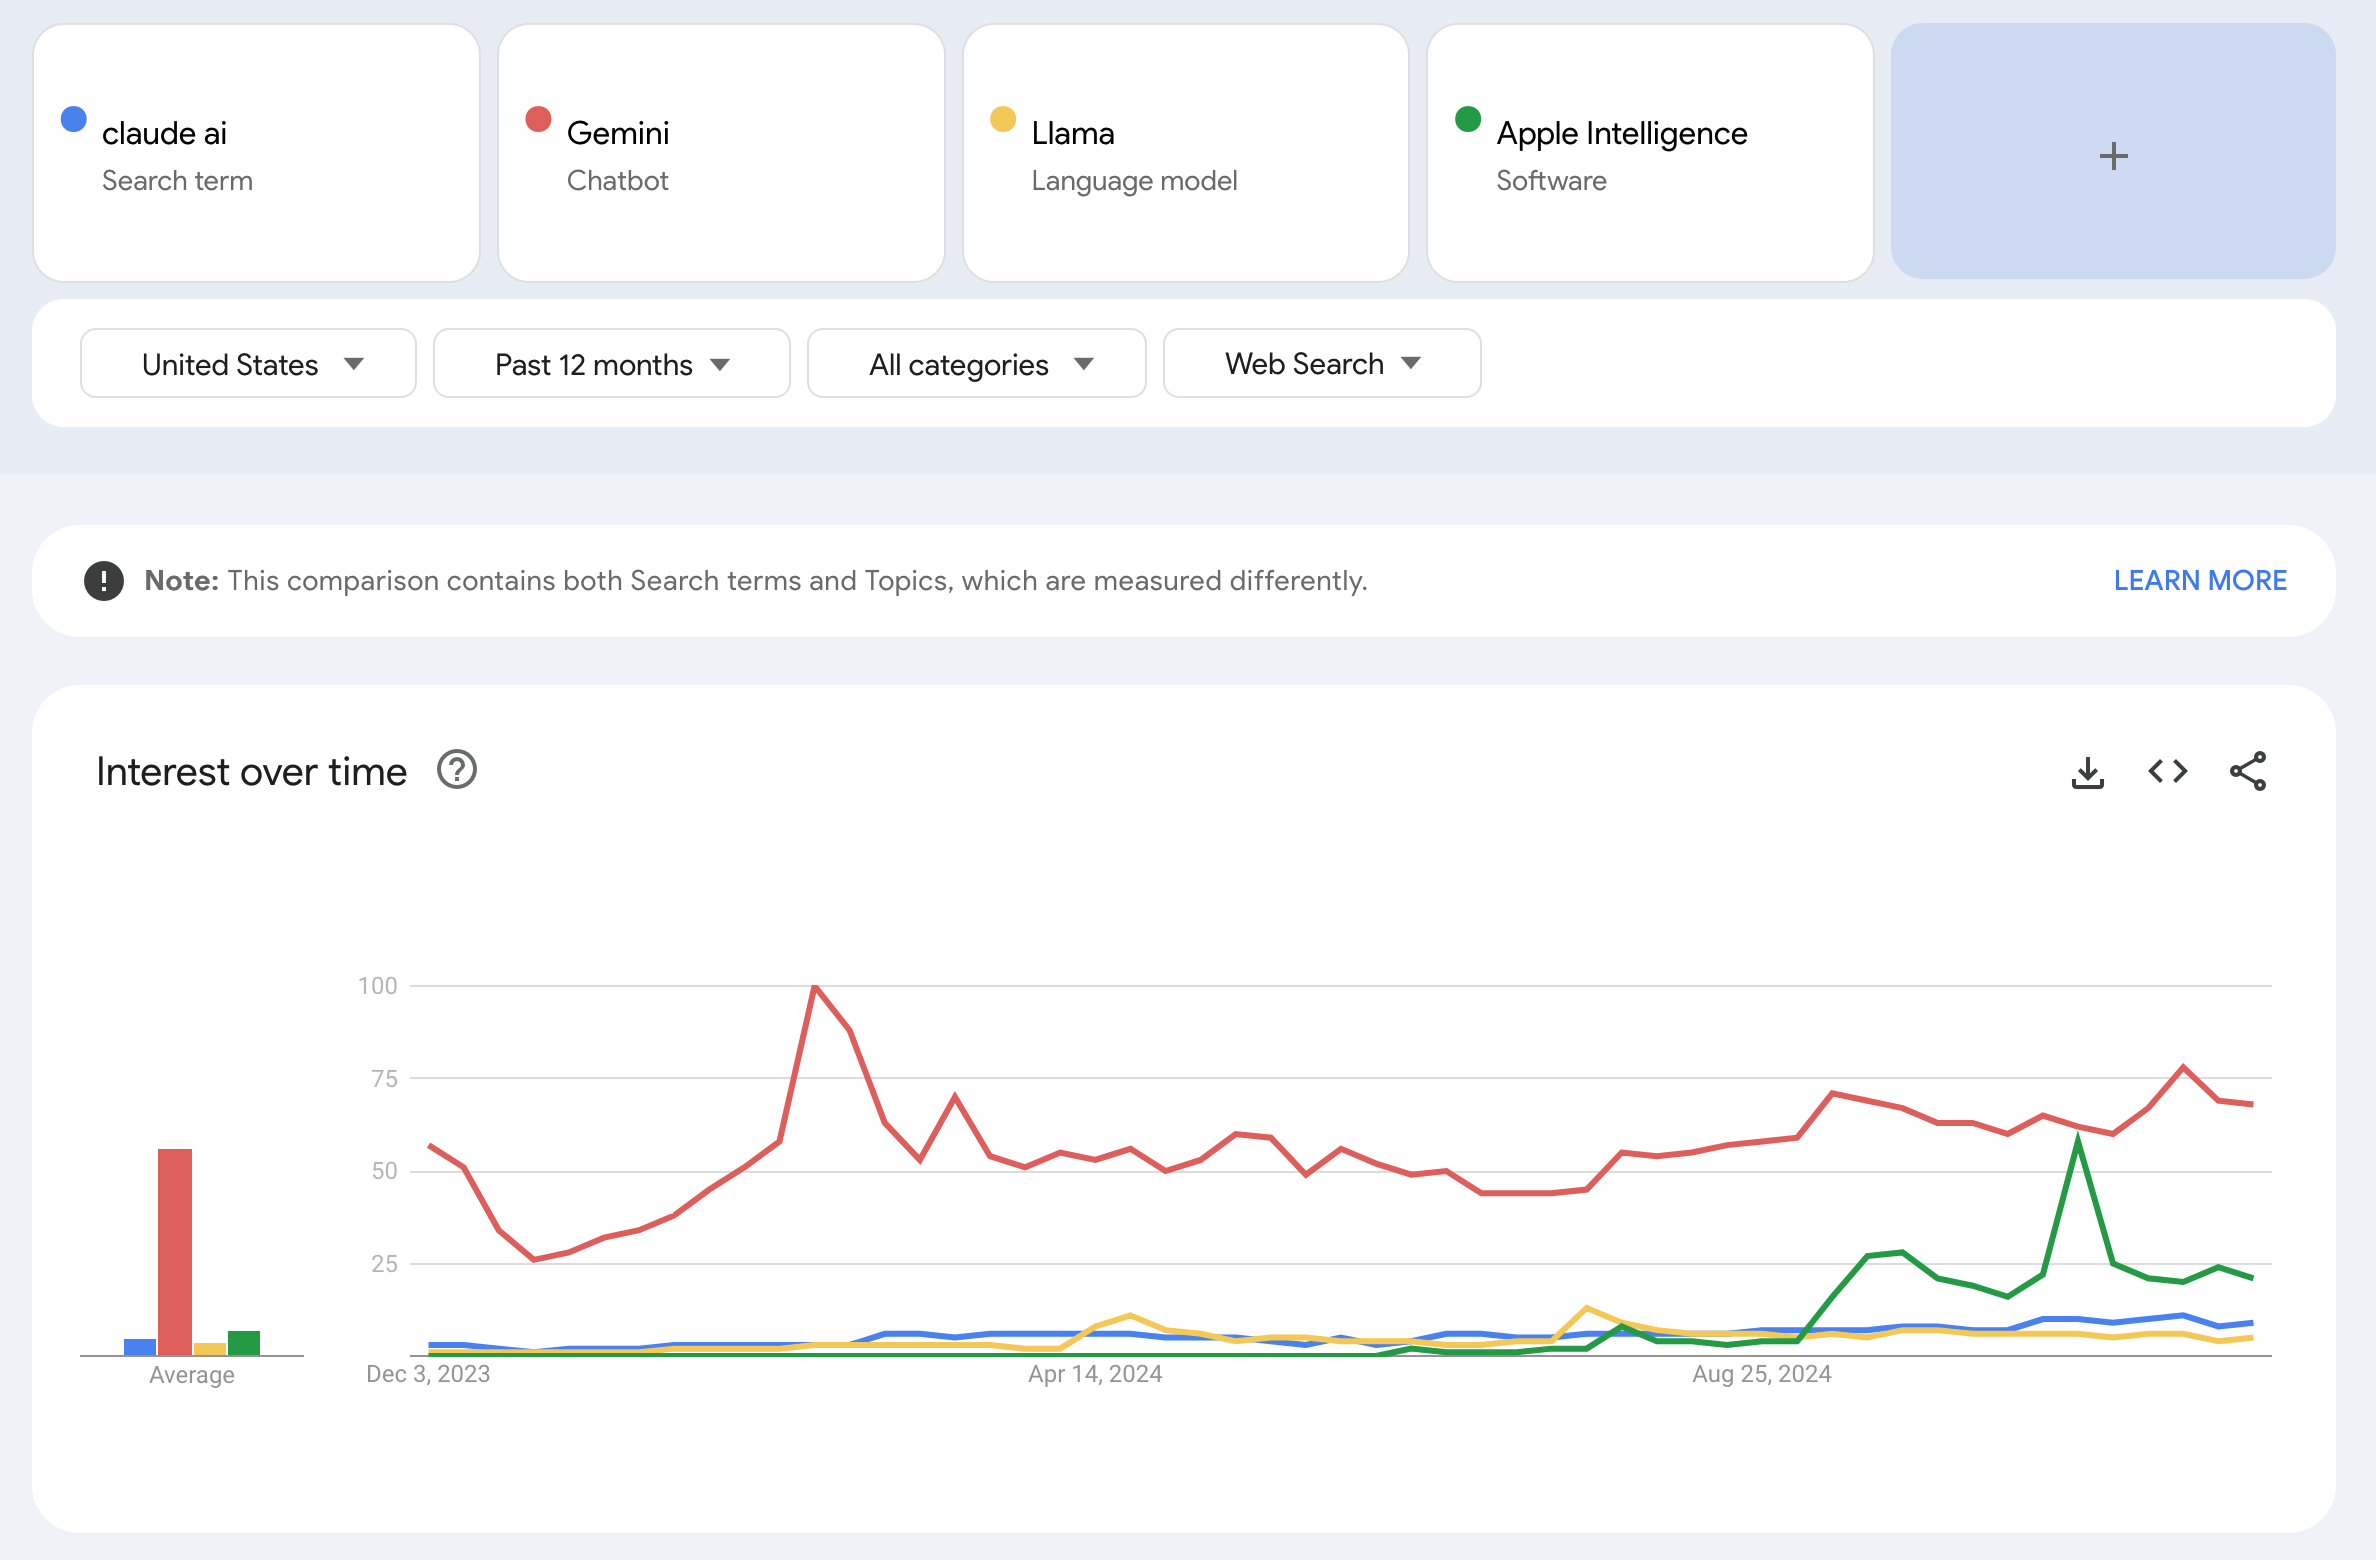Screen dimensions: 2376x1560
Task: Click the 75 y-axis label
Action: [x=384, y=1079]
